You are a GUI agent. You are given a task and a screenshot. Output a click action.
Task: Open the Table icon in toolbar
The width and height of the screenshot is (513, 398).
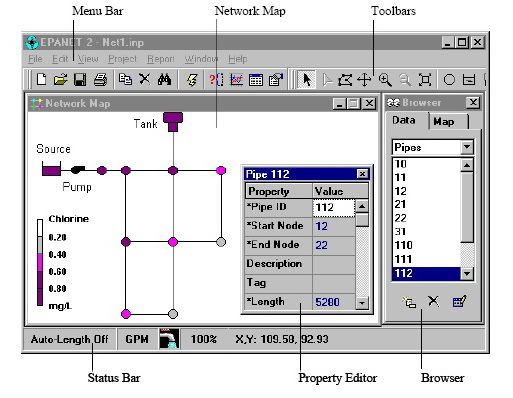pyautogui.click(x=256, y=80)
